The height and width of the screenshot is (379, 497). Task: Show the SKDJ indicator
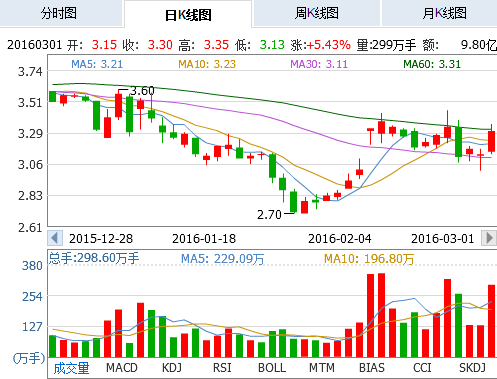tap(472, 368)
